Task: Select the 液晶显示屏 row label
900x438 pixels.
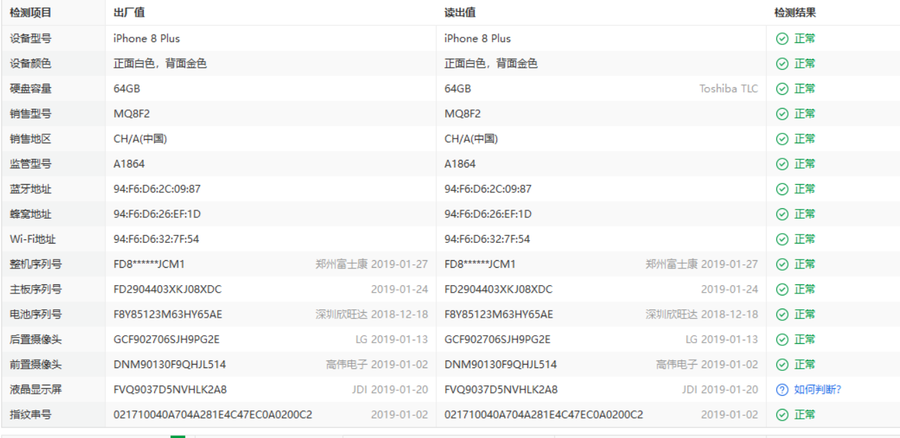Action: pos(36,390)
